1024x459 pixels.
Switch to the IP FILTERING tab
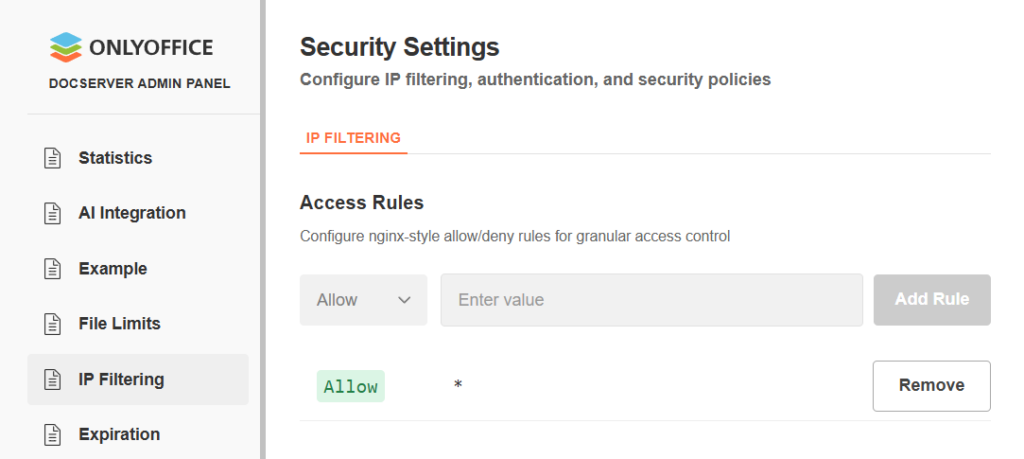pos(353,138)
